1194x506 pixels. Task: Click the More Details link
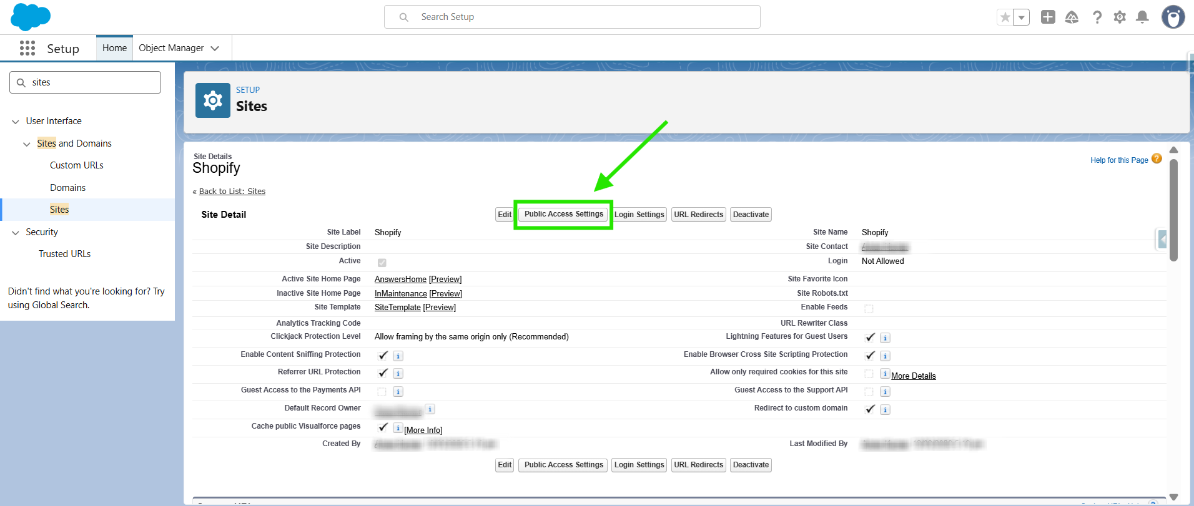914,376
